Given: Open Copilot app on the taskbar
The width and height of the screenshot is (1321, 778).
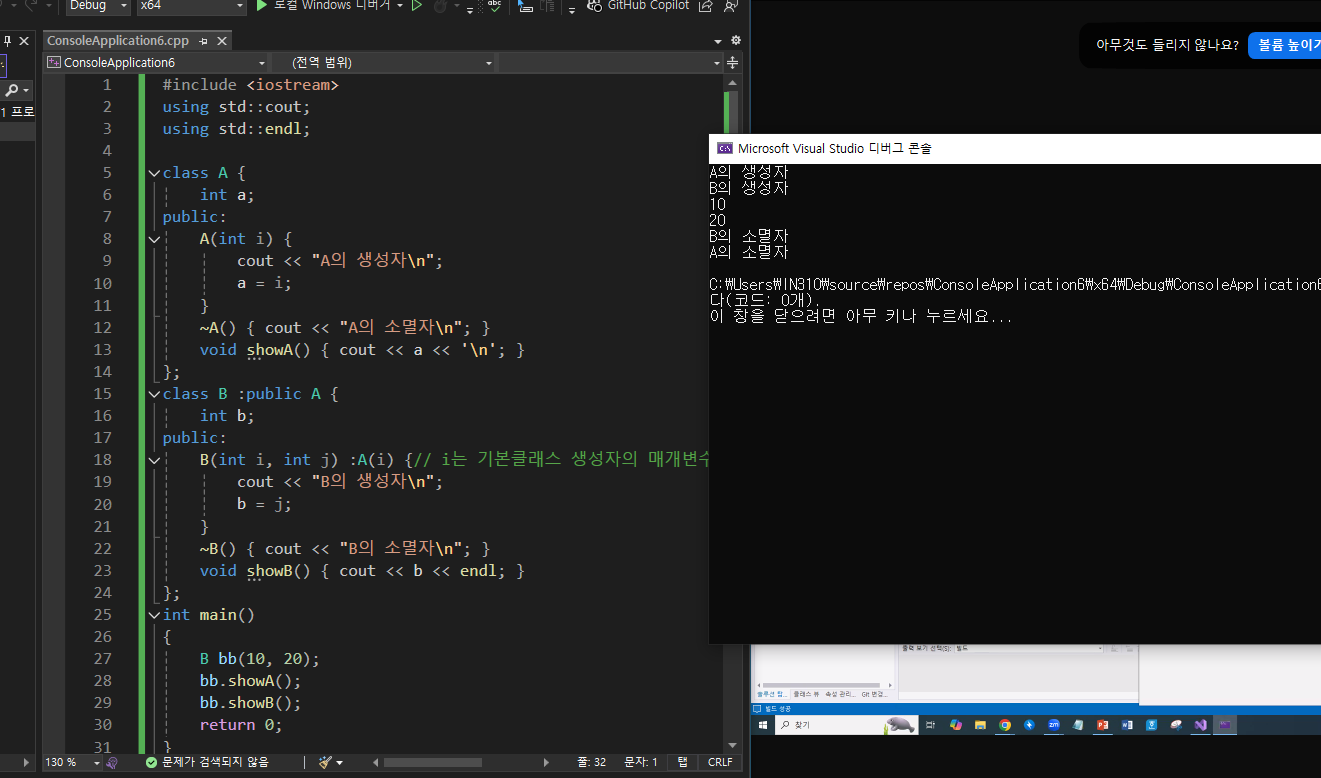Looking at the screenshot, I should (x=956, y=725).
